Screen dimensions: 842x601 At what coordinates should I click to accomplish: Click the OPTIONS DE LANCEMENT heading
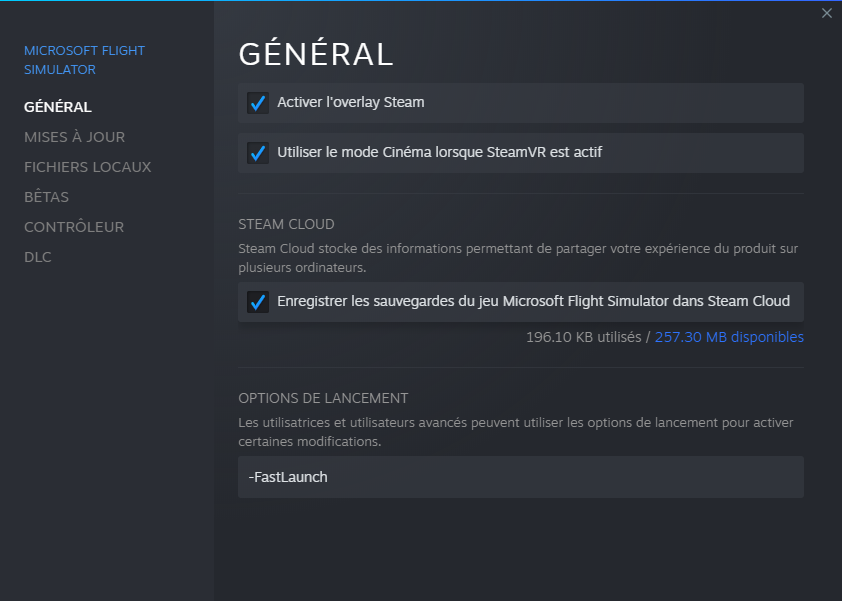[x=323, y=398]
